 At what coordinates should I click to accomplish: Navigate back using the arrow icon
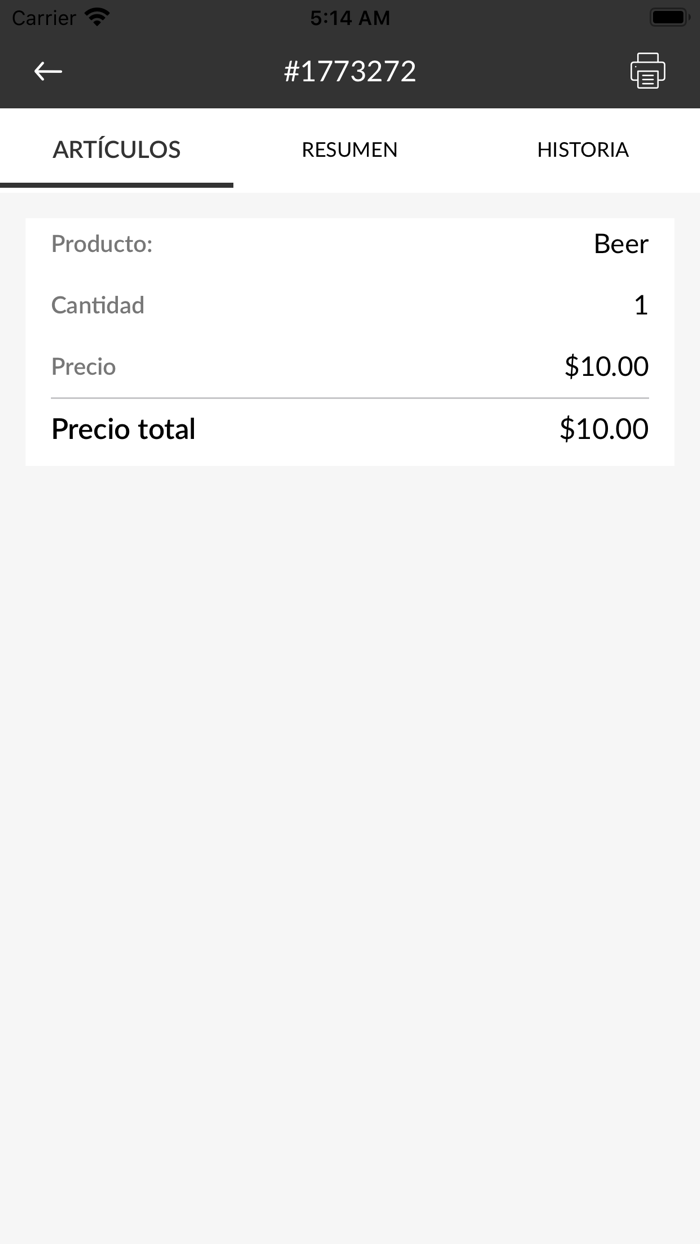tap(47, 71)
